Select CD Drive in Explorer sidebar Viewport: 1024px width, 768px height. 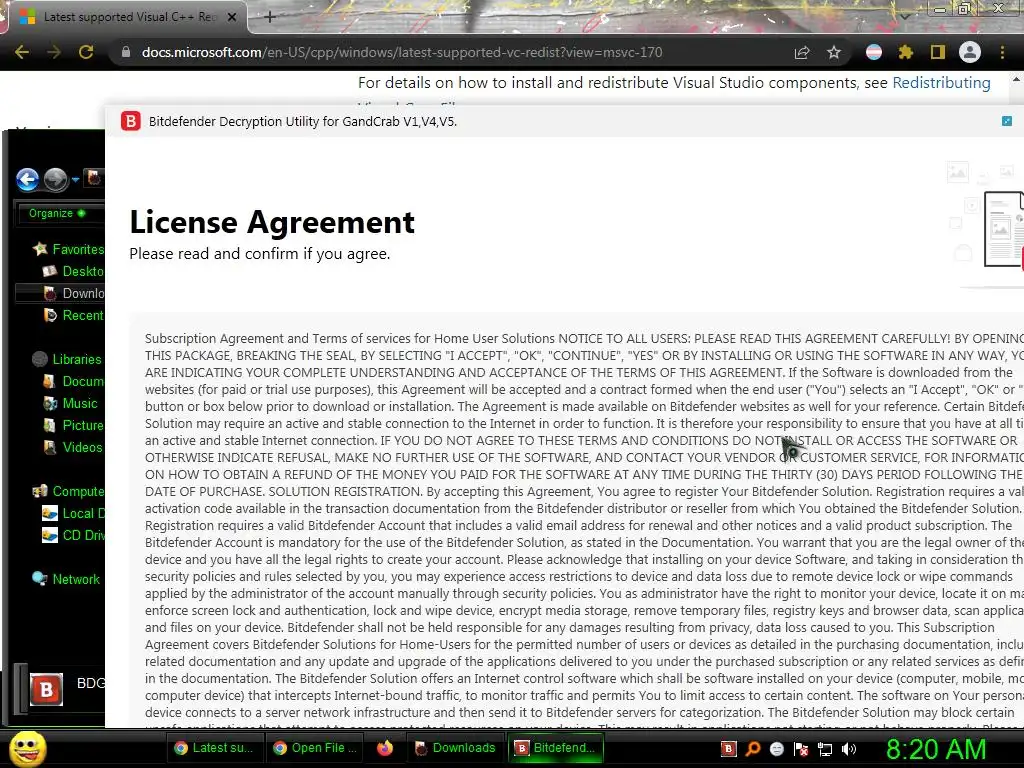(x=73, y=536)
